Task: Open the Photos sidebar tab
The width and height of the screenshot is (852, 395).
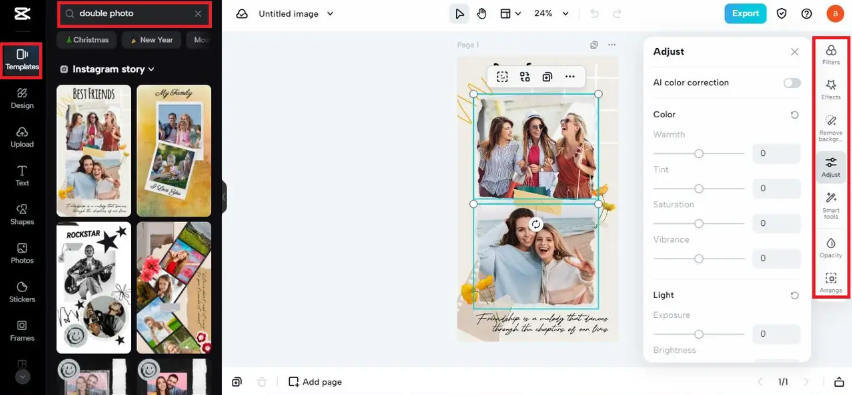Action: (22, 254)
